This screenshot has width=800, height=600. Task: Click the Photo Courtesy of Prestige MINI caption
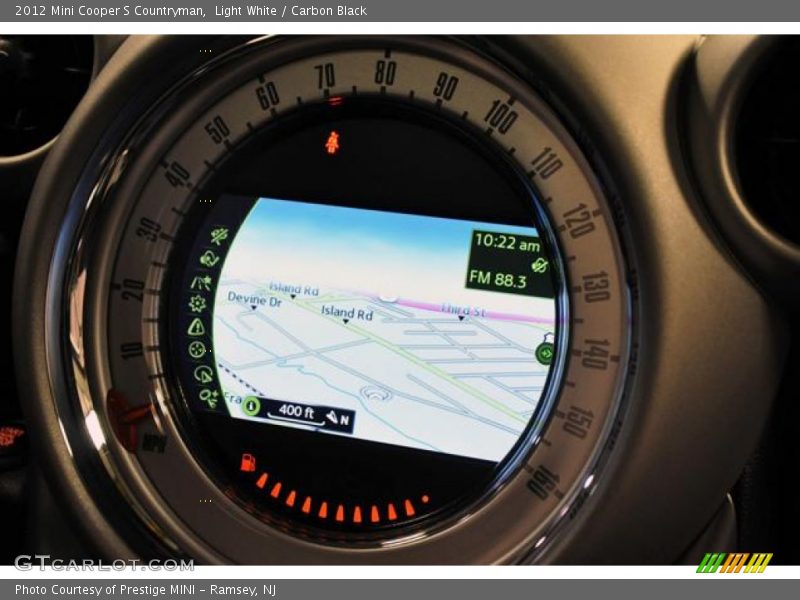(x=145, y=590)
